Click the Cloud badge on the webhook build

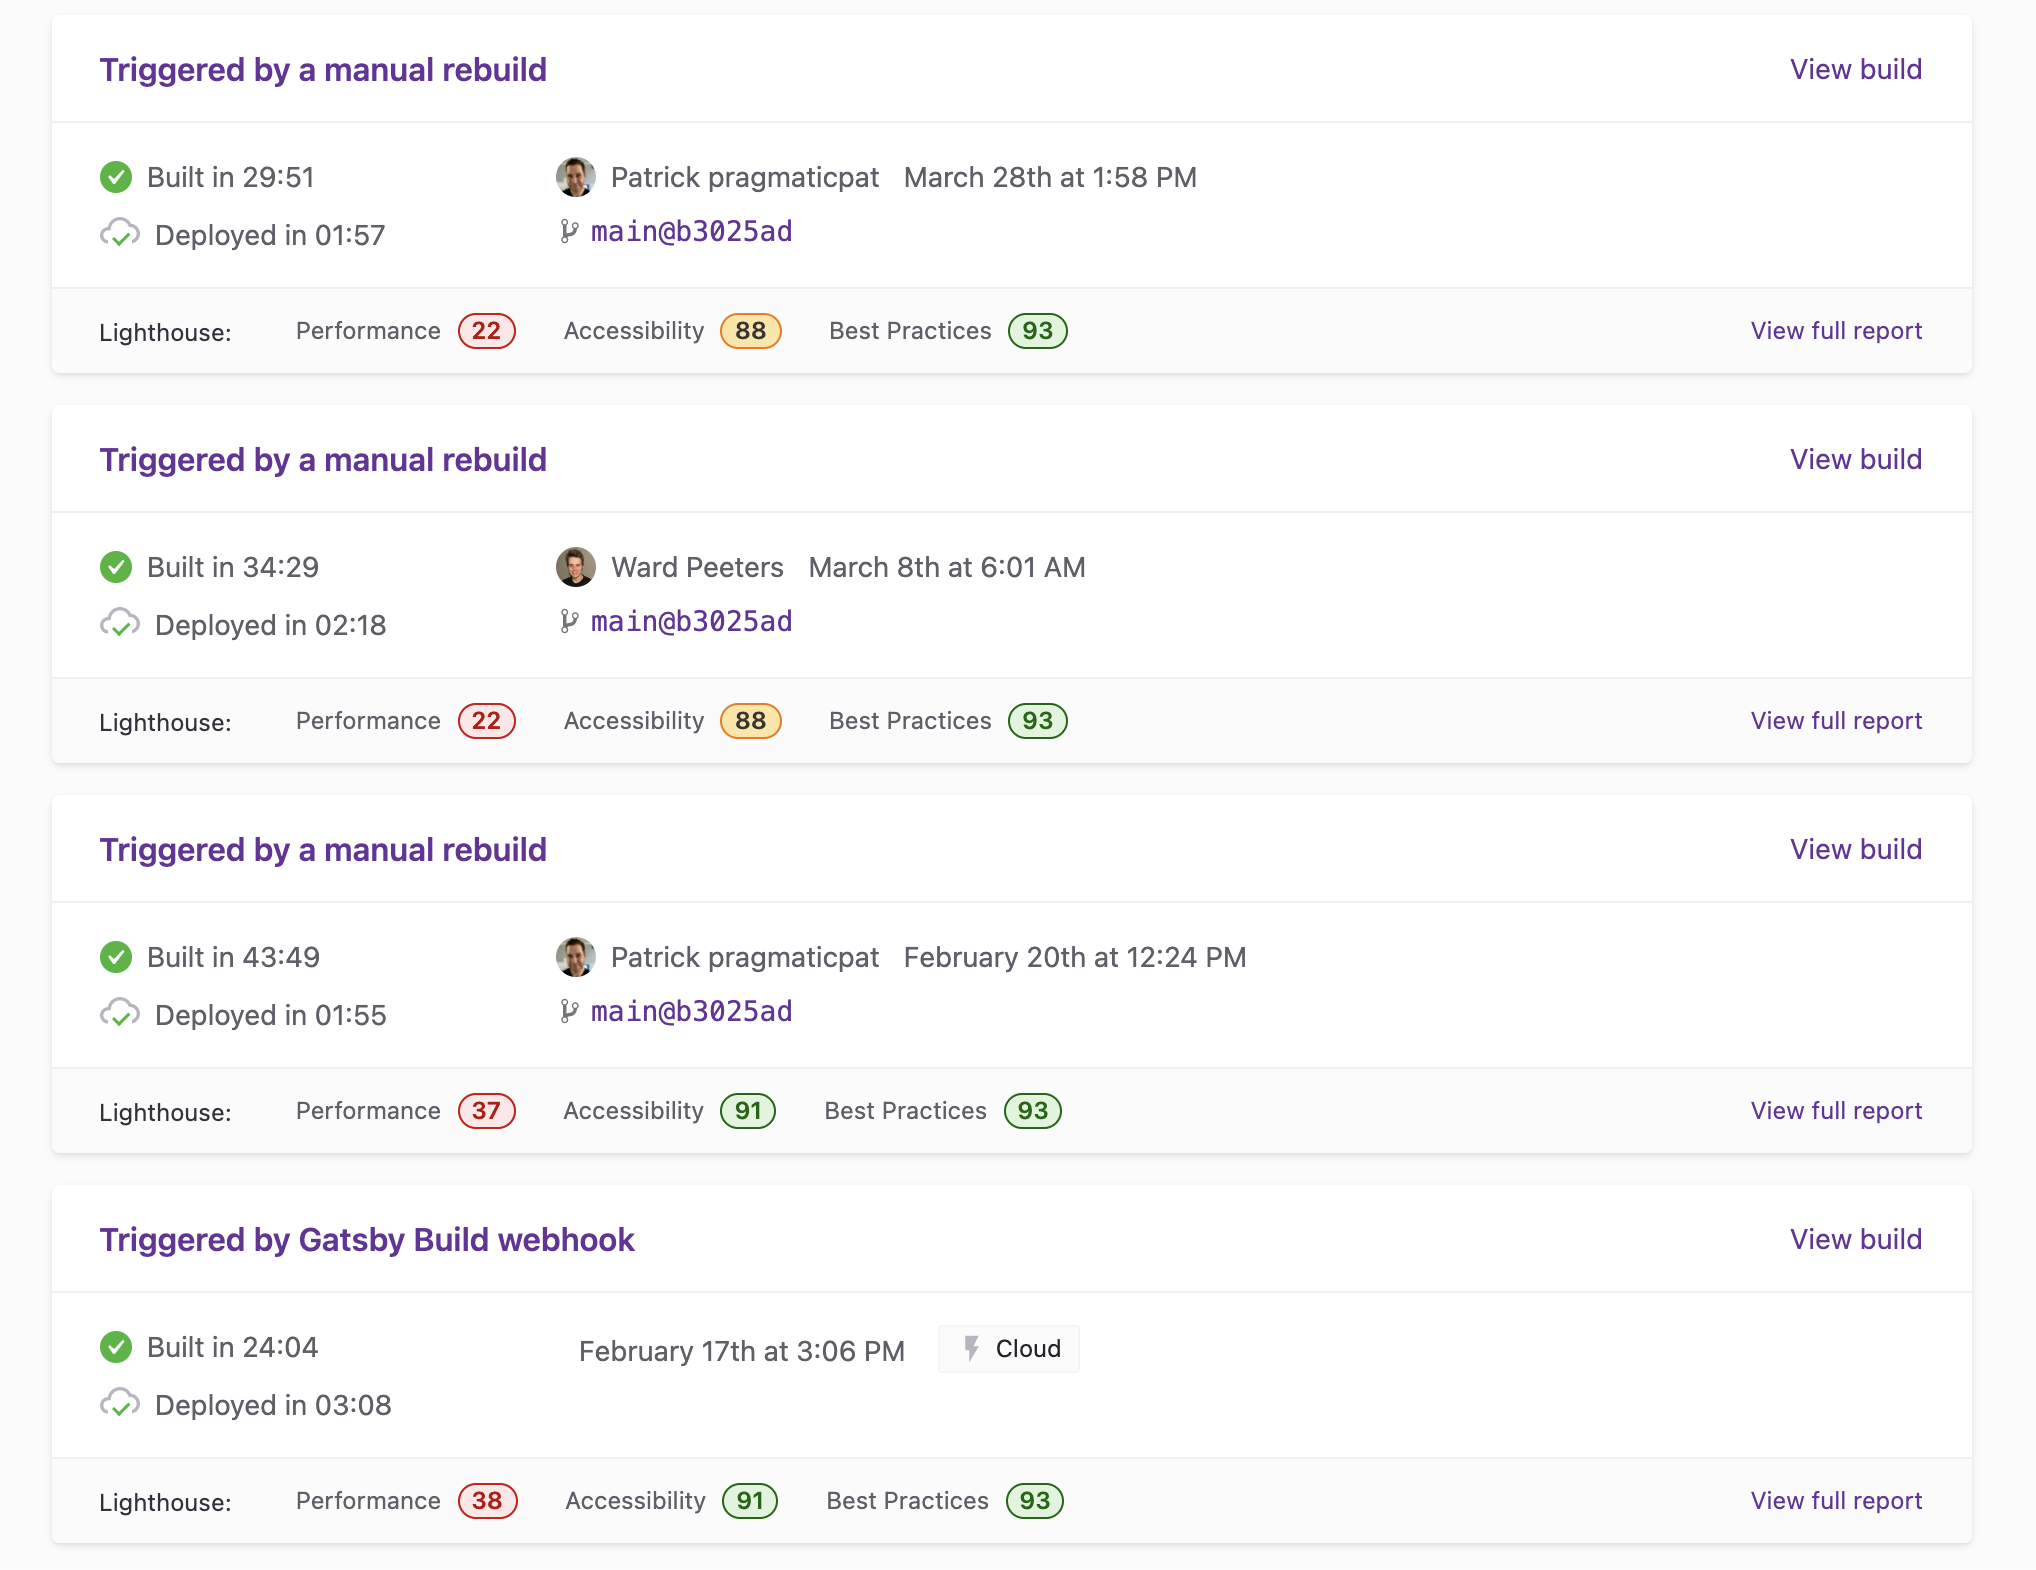coord(1008,1348)
